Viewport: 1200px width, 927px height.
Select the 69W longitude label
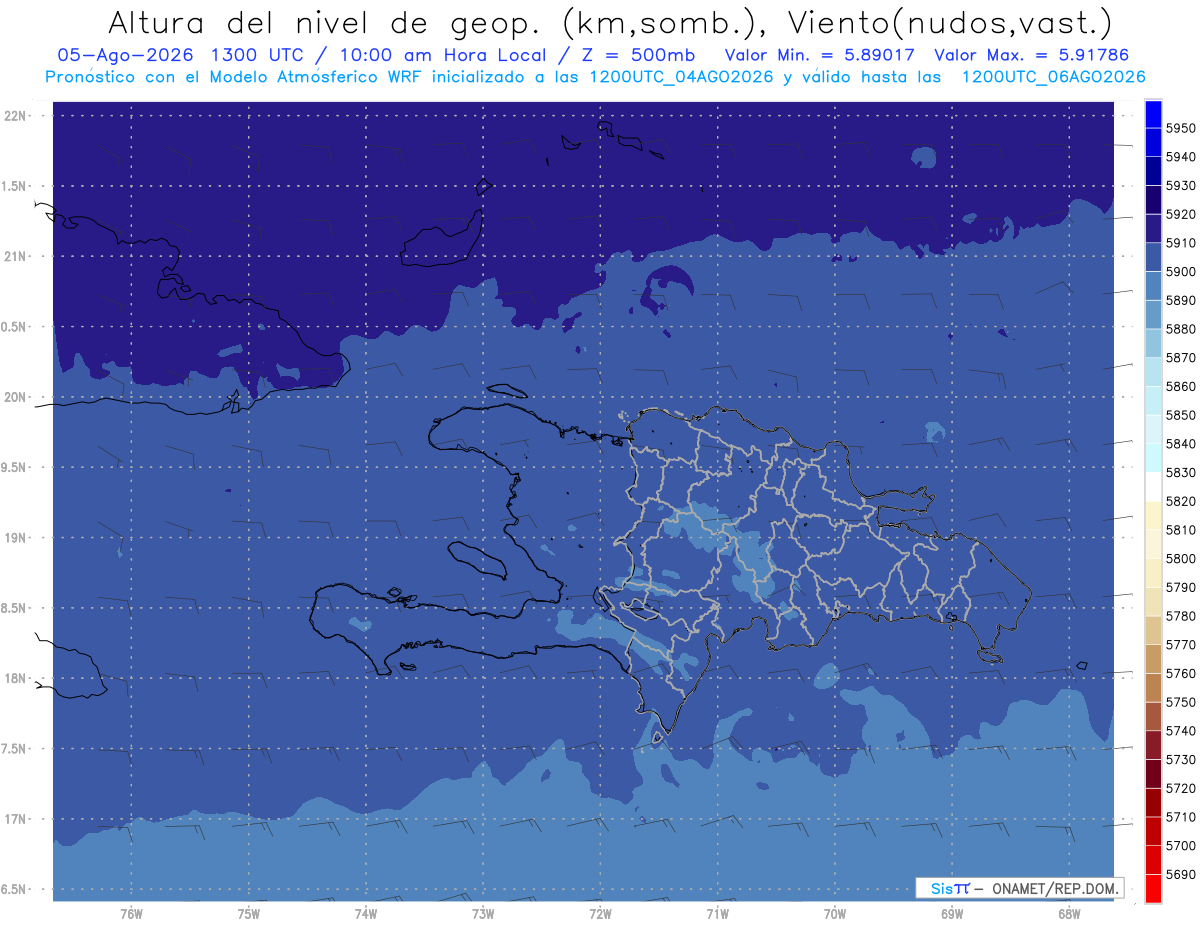pos(952,914)
